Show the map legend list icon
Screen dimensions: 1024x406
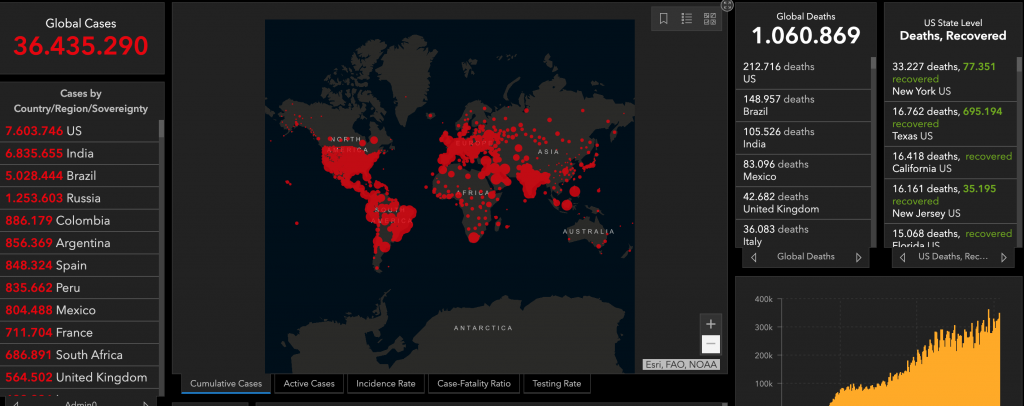pyautogui.click(x=687, y=18)
